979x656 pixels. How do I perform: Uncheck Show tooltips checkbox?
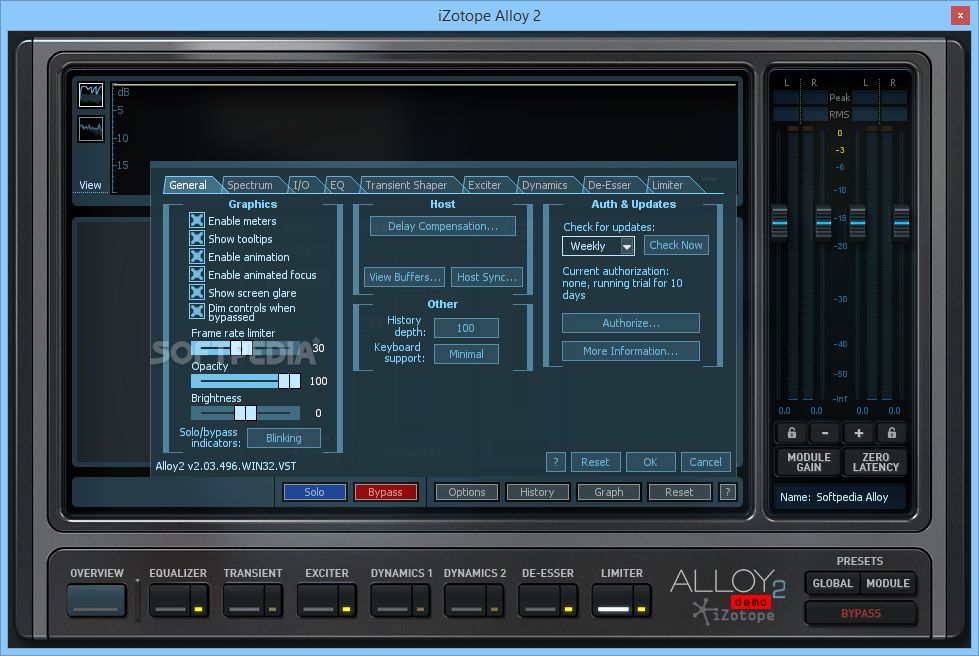(x=197, y=238)
